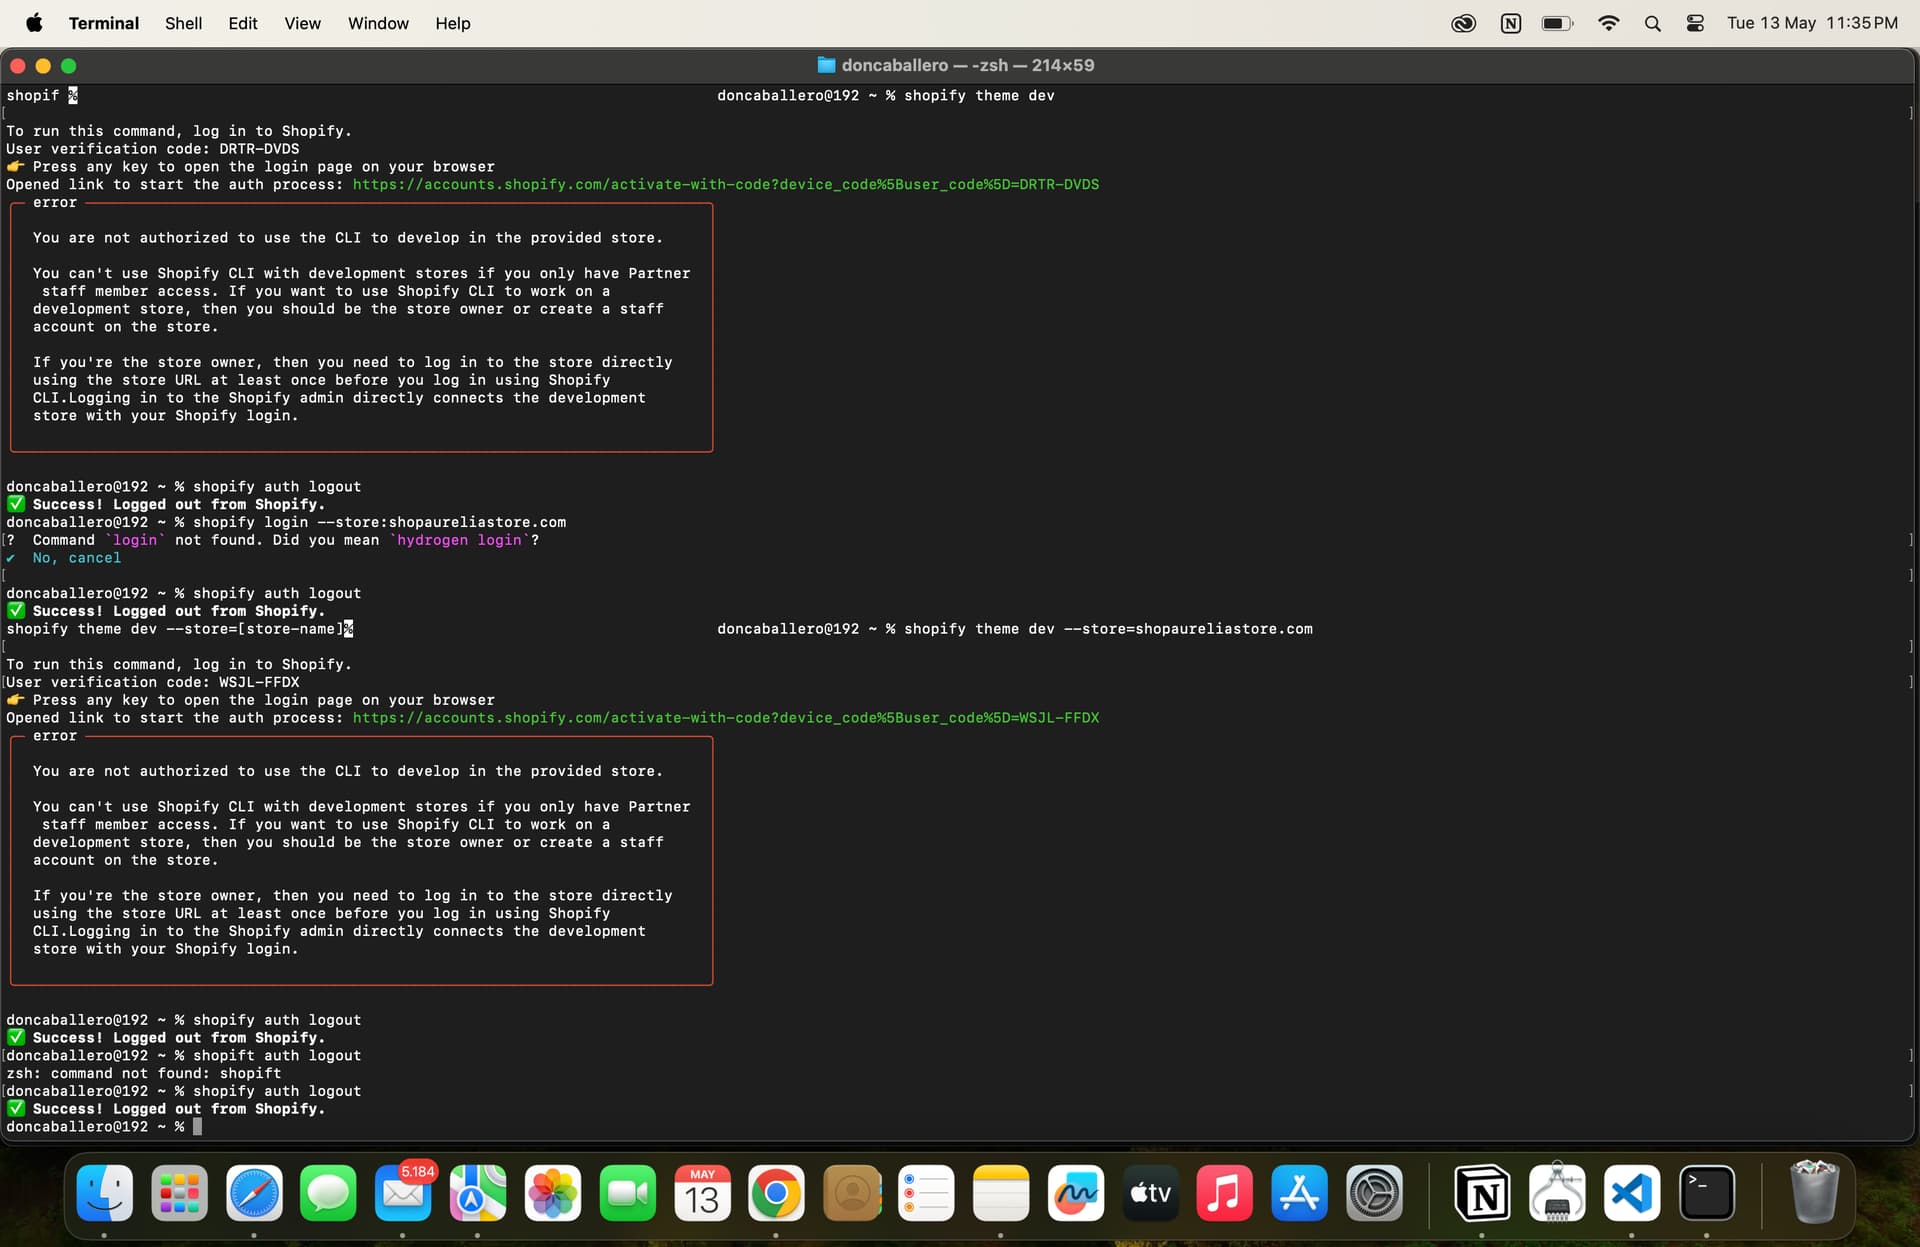Click the WSJL-FFDX activation link
Image resolution: width=1920 pixels, height=1247 pixels.
pos(725,718)
